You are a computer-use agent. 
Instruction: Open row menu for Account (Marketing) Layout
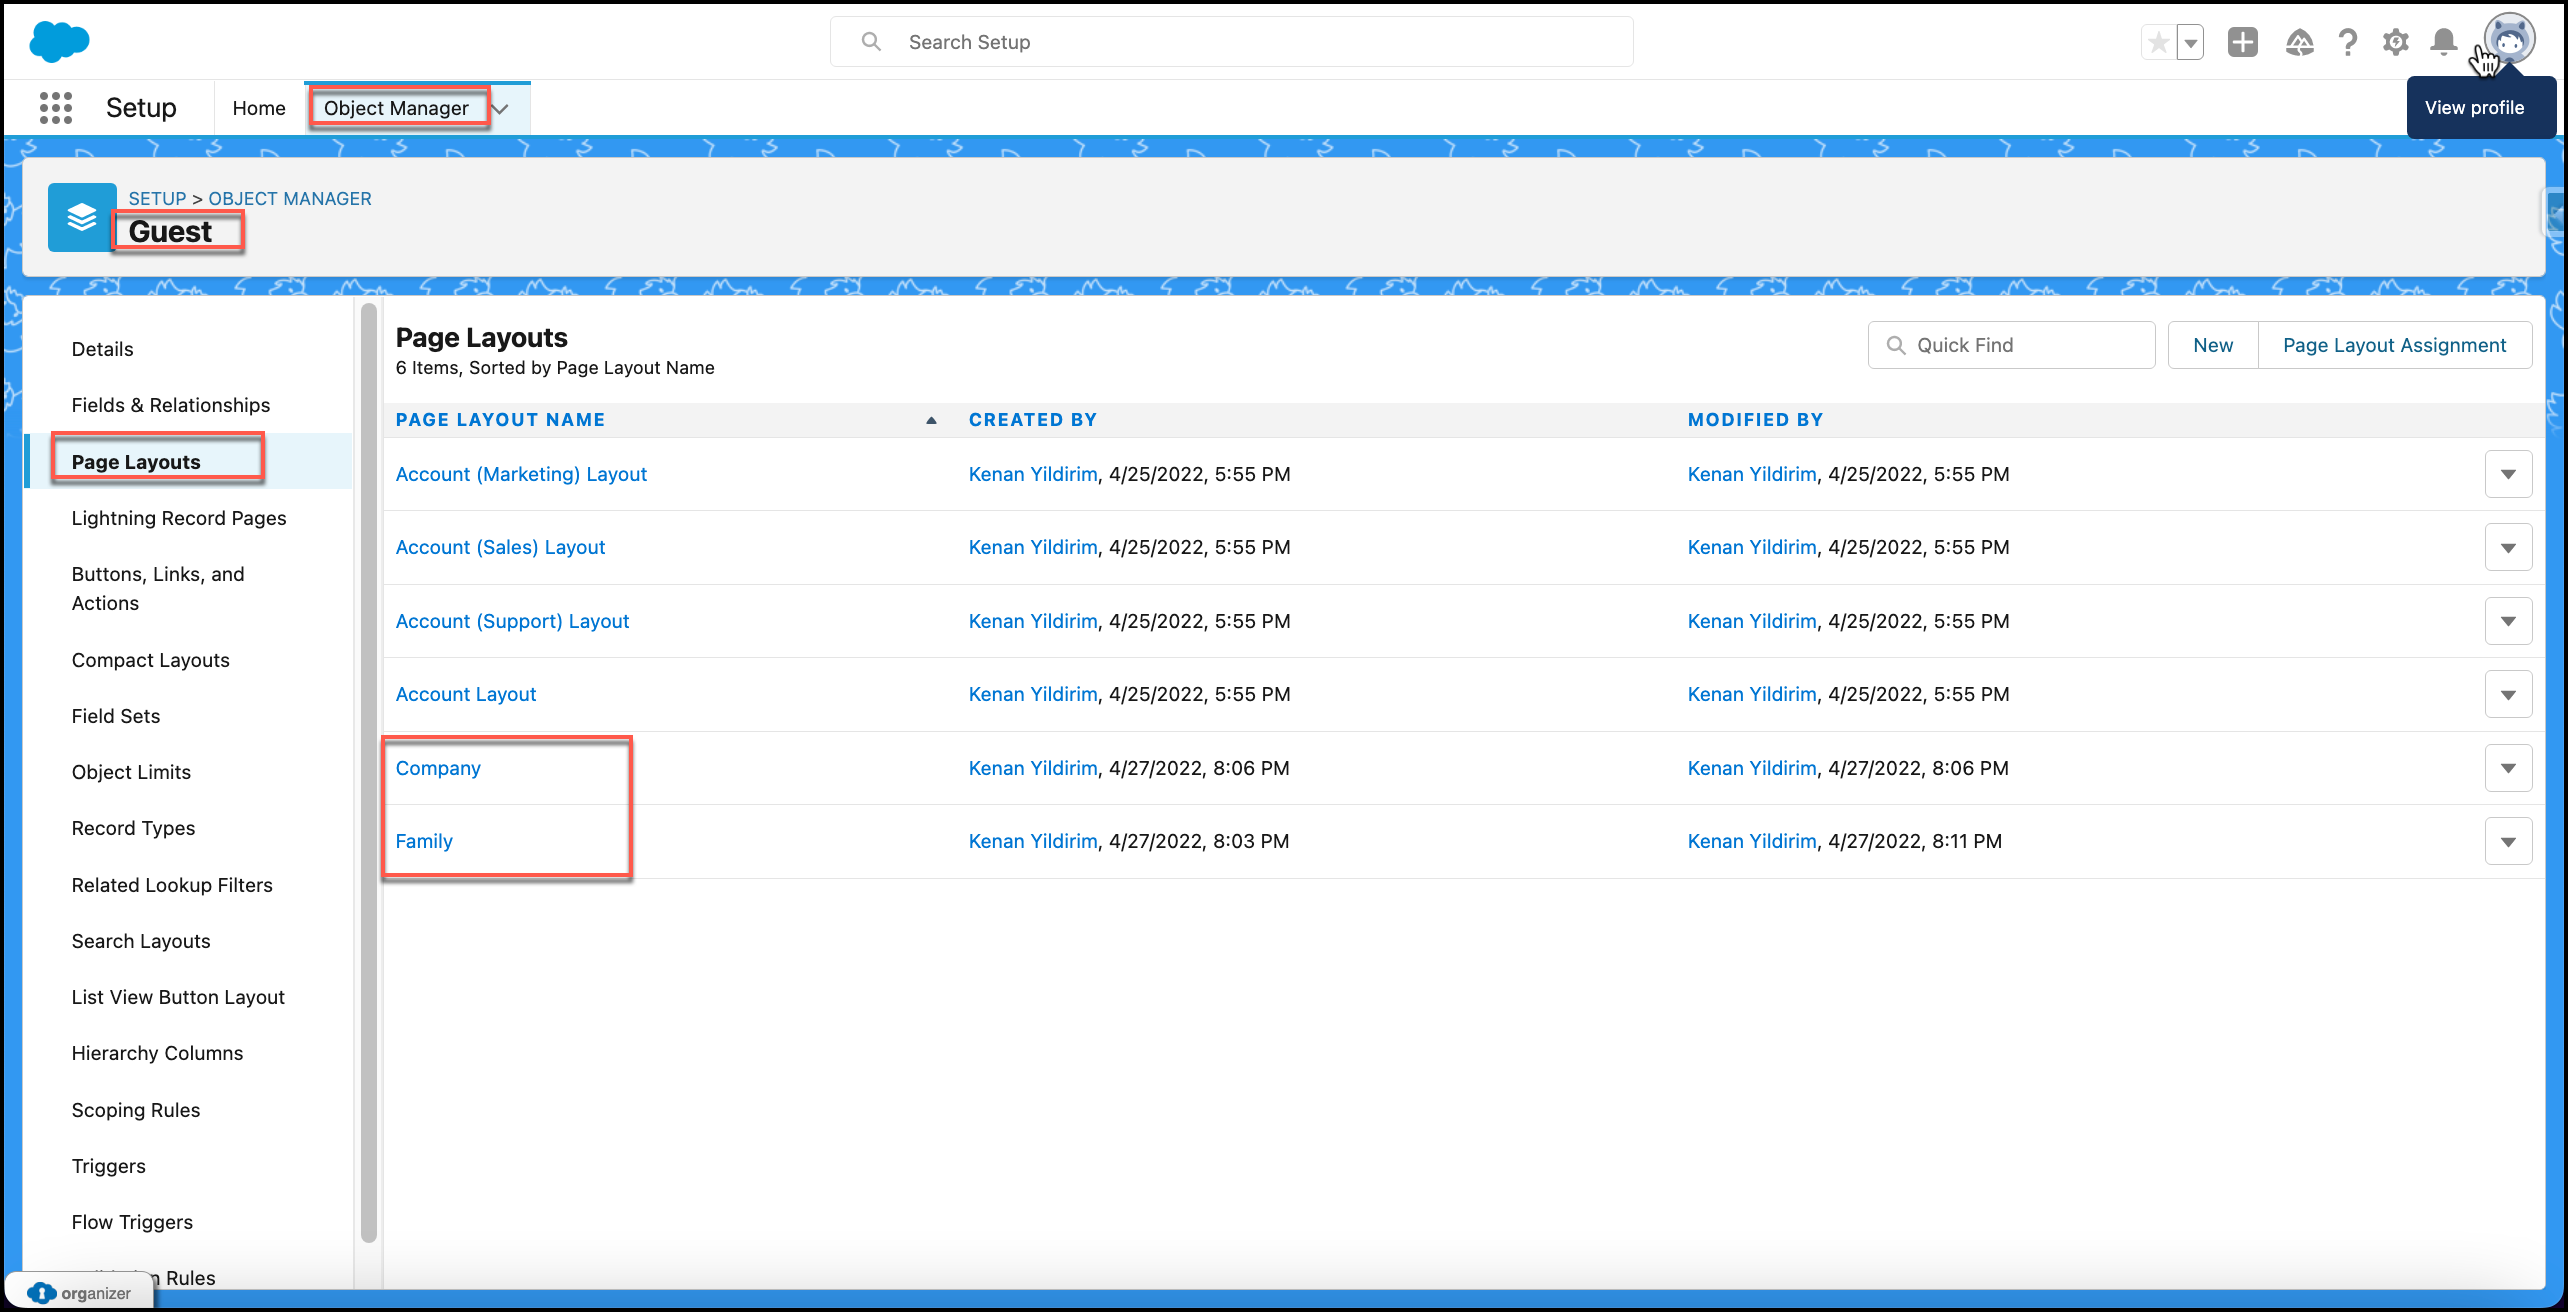[2508, 474]
